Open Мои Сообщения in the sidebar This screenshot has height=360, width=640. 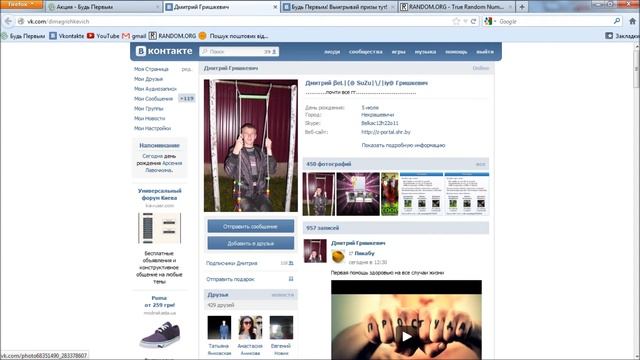153,98
